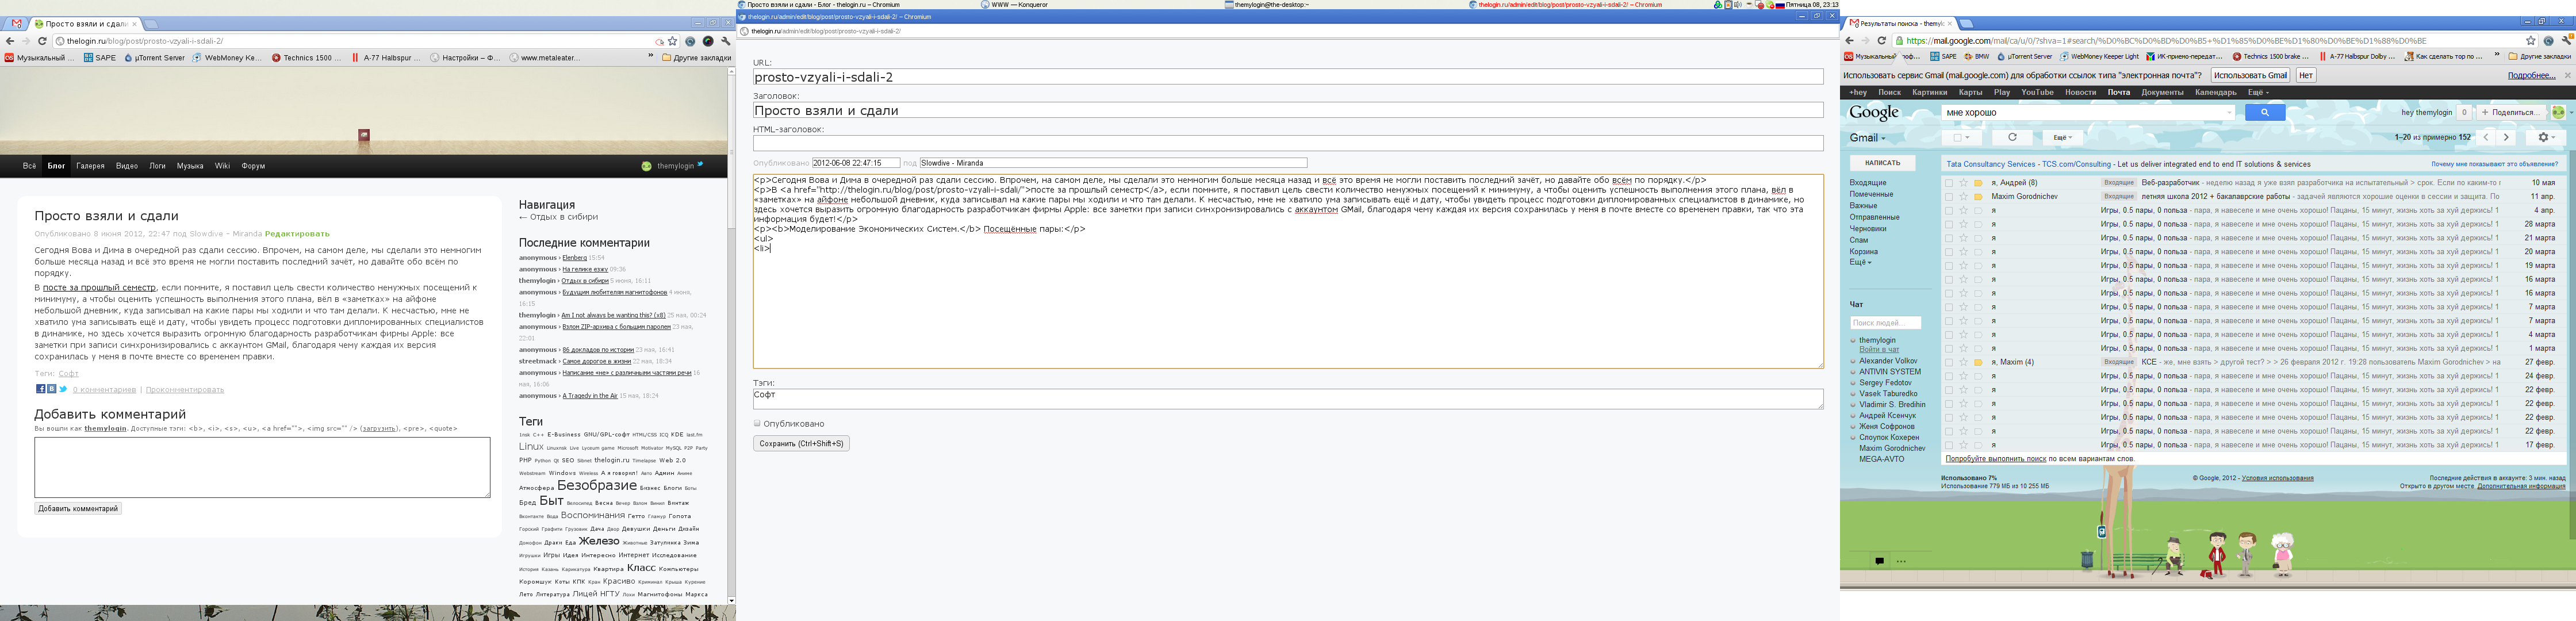Image resolution: width=2576 pixels, height=621 pixels.
Task: Click profile avatar in Gmail header
Action: click(2558, 112)
